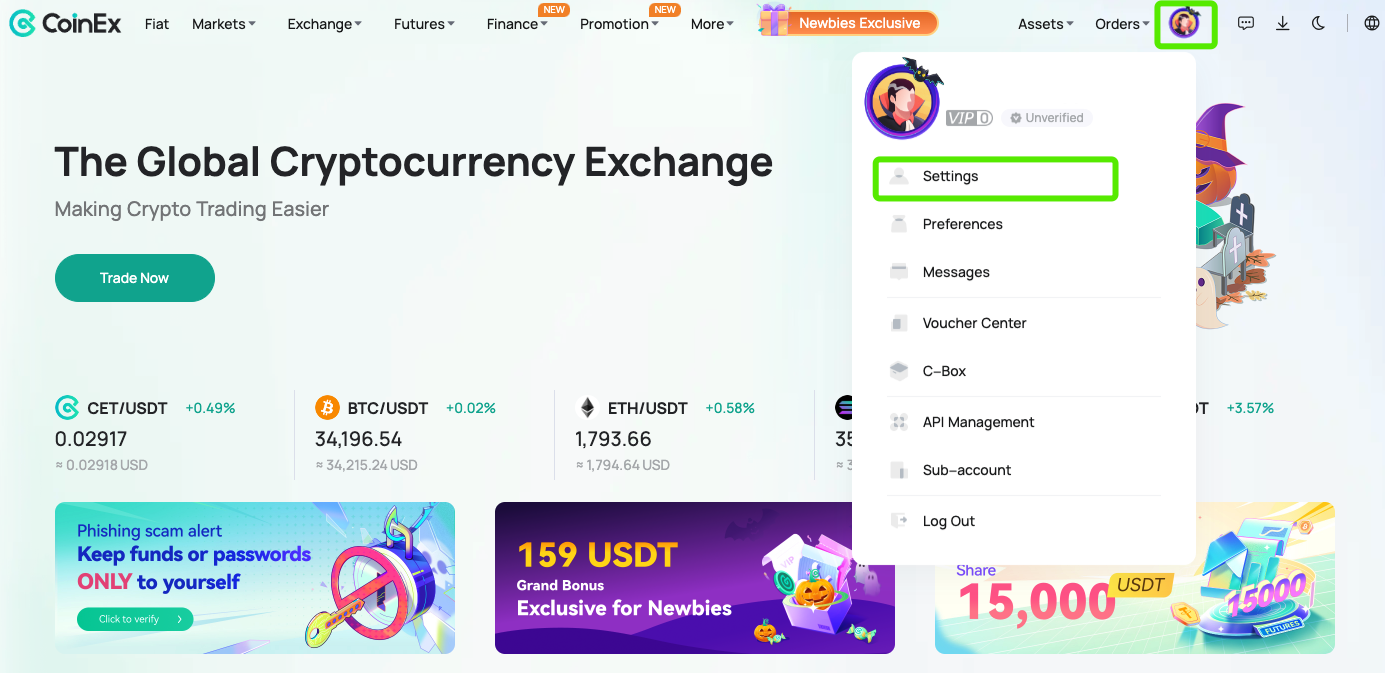Screen dimensions: 1385x673
Task: Toggle dark mode moon icon
Action: [1319, 24]
